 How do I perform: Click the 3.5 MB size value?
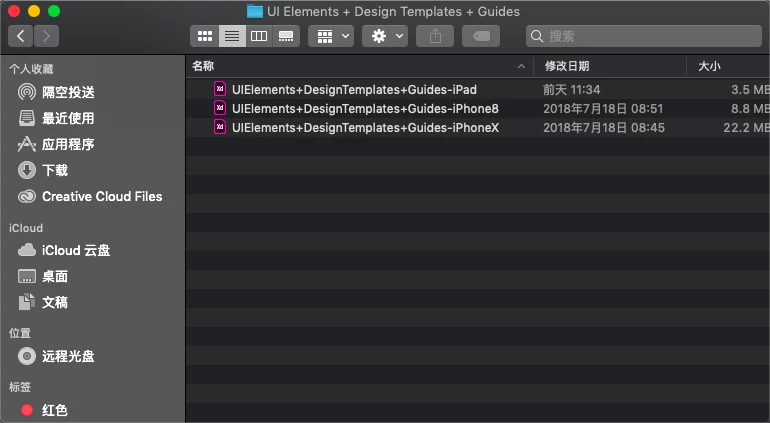[750, 89]
